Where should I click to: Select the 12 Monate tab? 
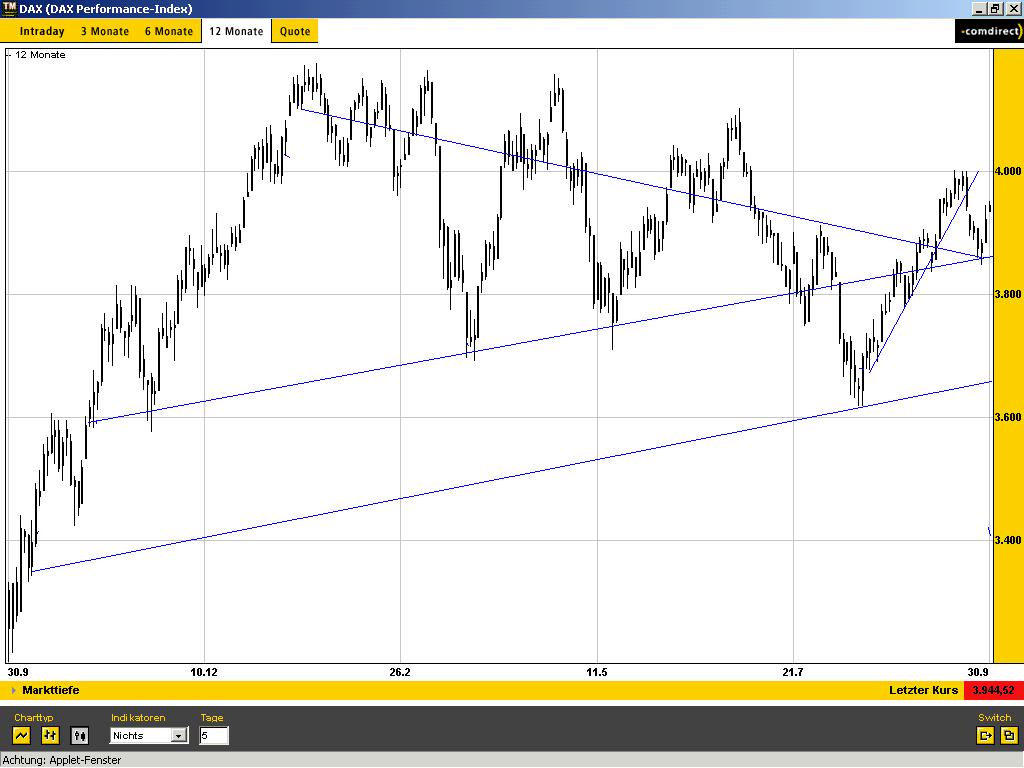tap(236, 31)
